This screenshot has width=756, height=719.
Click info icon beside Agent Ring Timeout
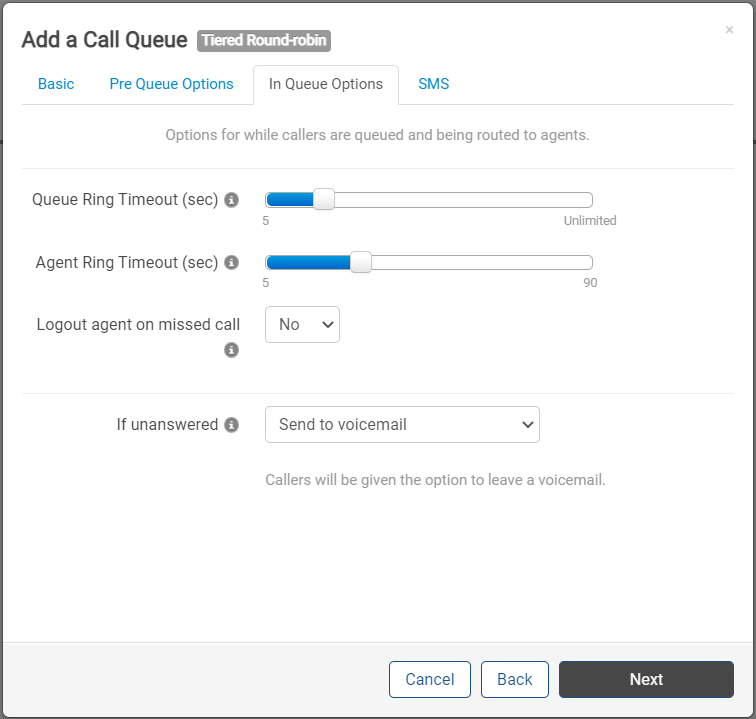coord(231,262)
